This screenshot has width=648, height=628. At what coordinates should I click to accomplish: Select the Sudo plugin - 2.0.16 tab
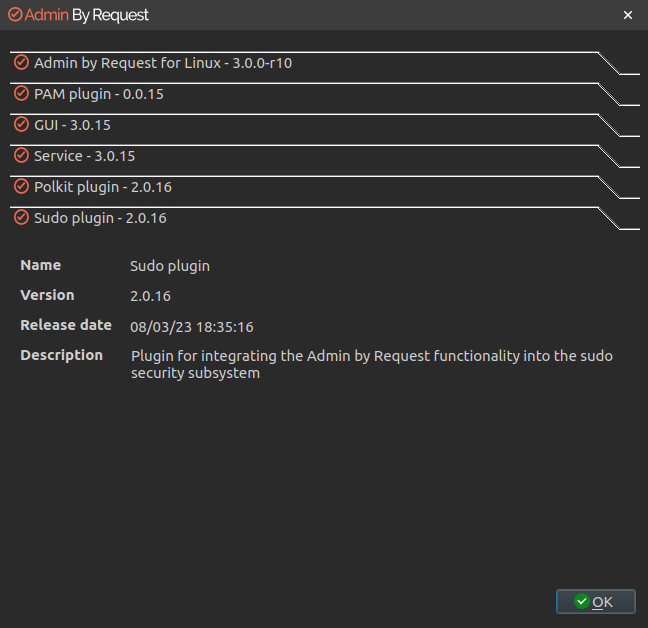pos(324,218)
